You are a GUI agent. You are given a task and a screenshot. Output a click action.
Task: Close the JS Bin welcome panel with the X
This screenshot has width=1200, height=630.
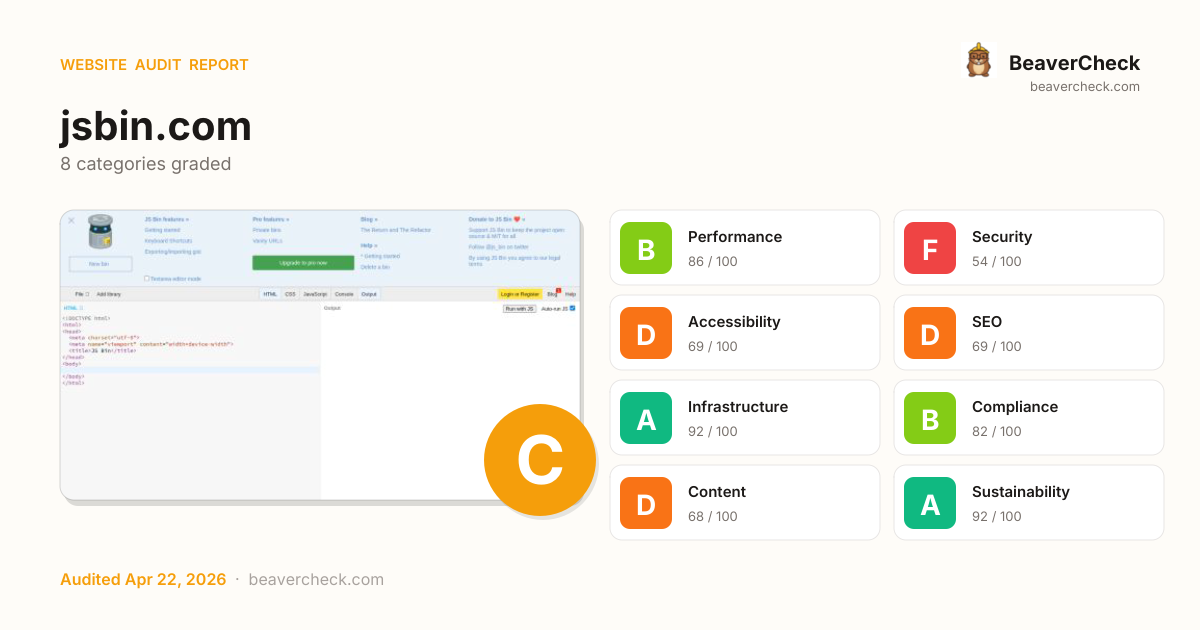[x=71, y=220]
